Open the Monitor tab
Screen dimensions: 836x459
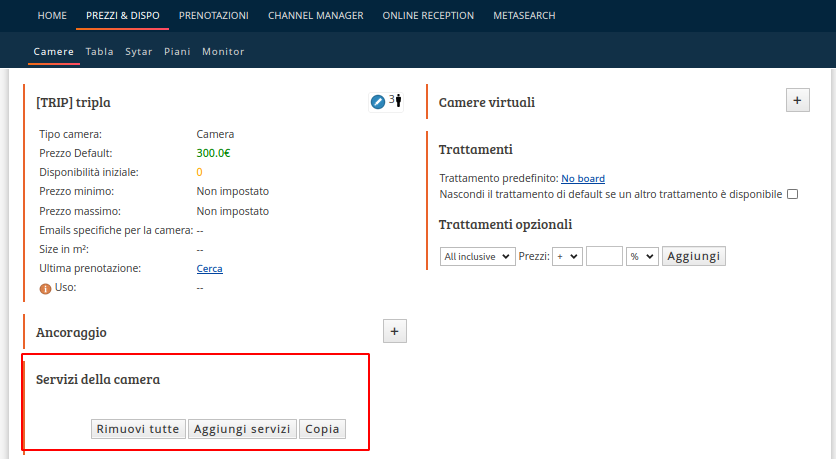223,52
